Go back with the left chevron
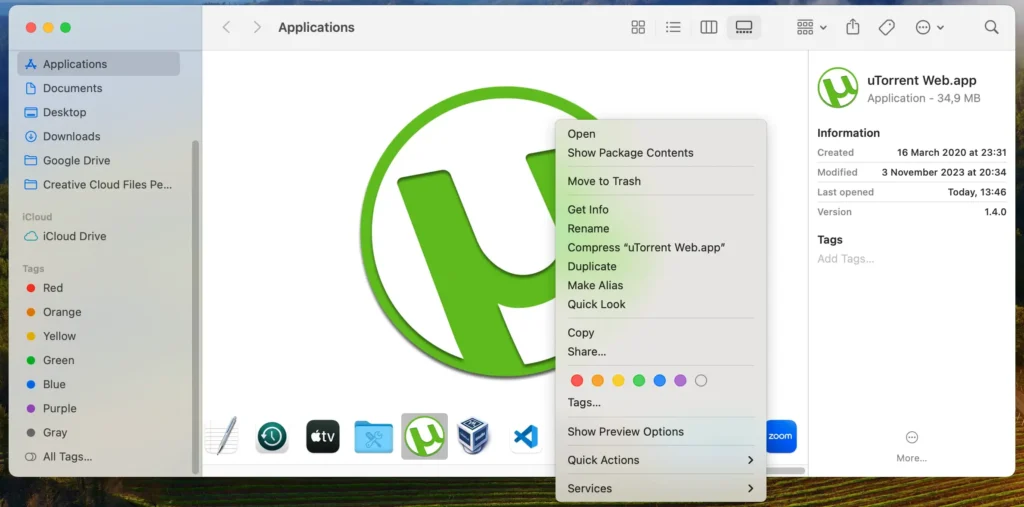 [x=226, y=27]
